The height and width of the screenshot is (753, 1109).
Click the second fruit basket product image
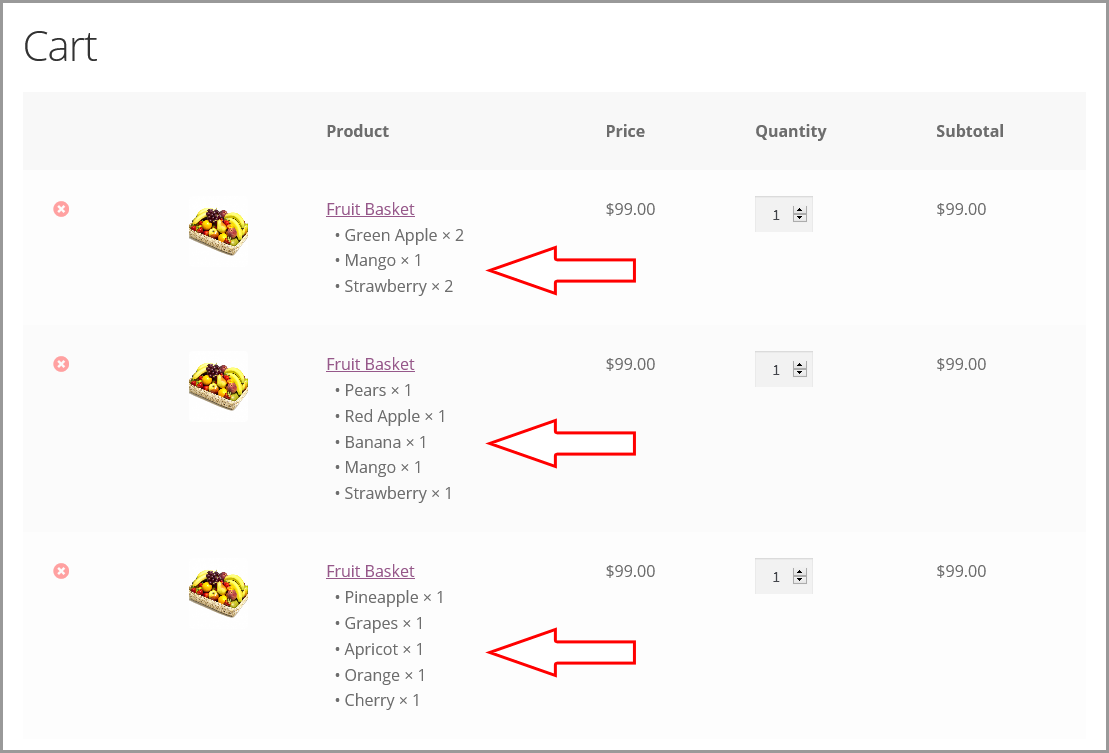(x=218, y=387)
